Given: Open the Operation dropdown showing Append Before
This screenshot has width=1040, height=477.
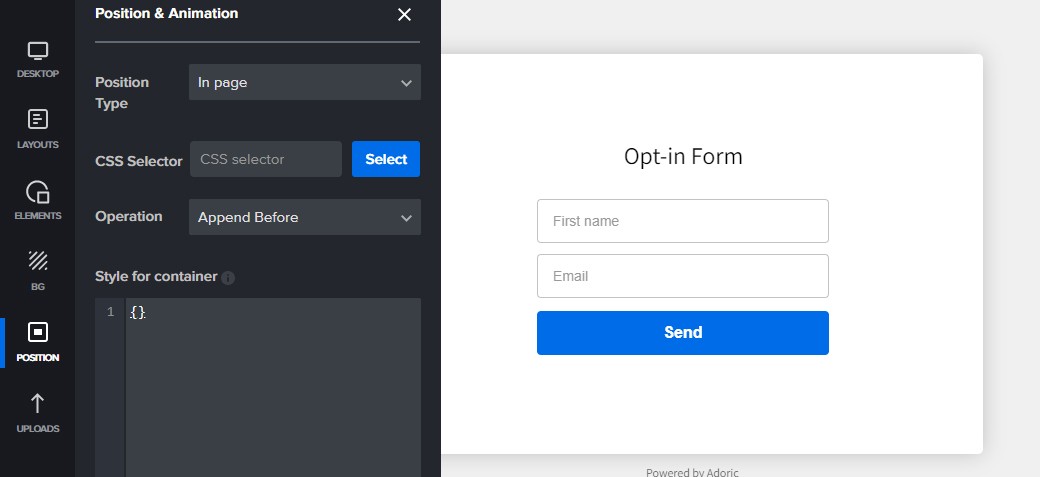Looking at the screenshot, I should coord(304,217).
